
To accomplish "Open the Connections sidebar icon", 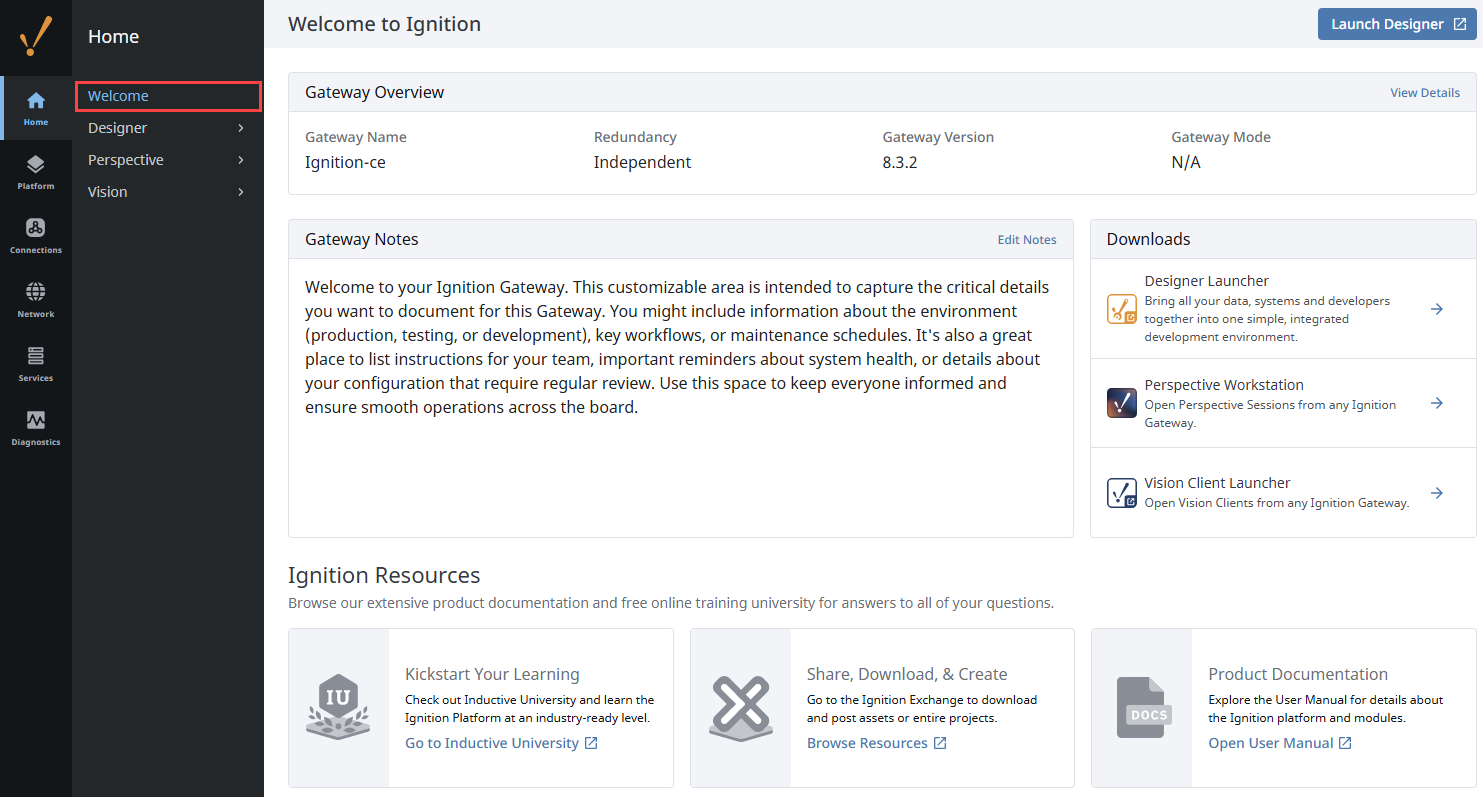I will click(x=36, y=235).
